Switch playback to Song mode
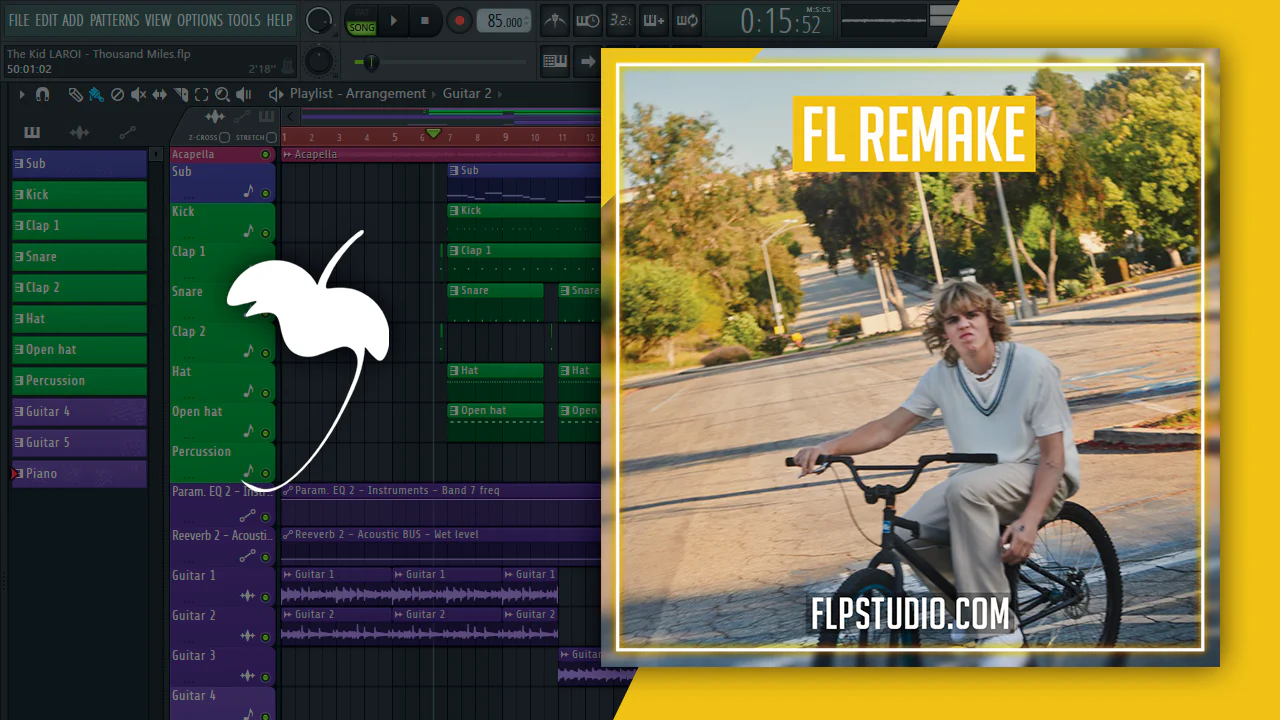This screenshot has width=1280, height=720. coord(361,27)
